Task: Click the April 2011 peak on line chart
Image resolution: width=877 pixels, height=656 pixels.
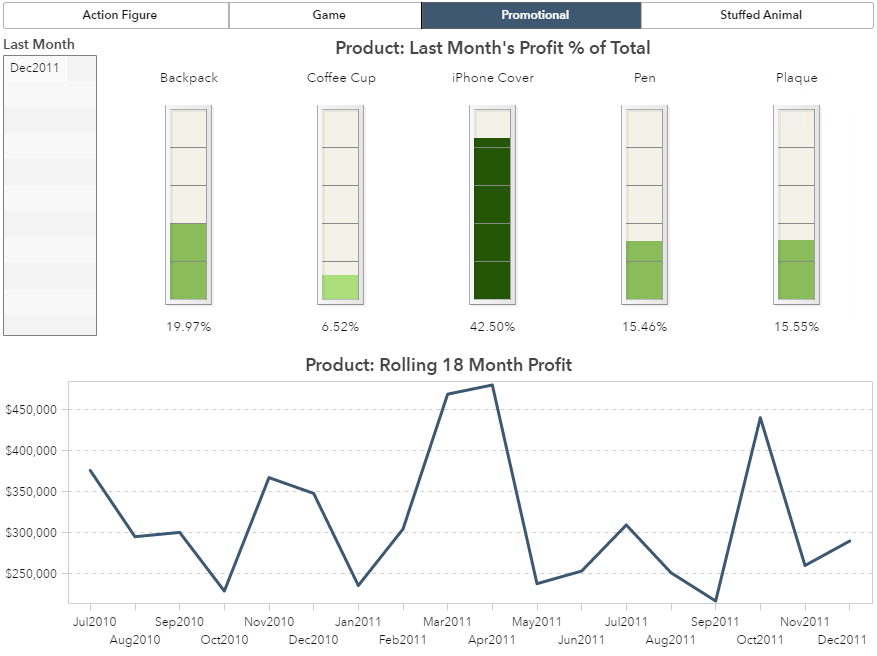Action: coord(492,385)
